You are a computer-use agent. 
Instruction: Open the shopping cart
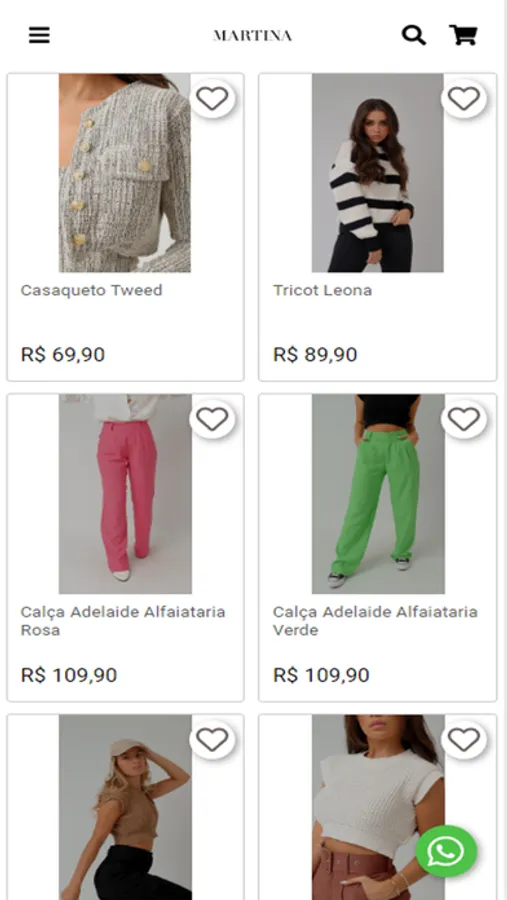click(x=463, y=35)
